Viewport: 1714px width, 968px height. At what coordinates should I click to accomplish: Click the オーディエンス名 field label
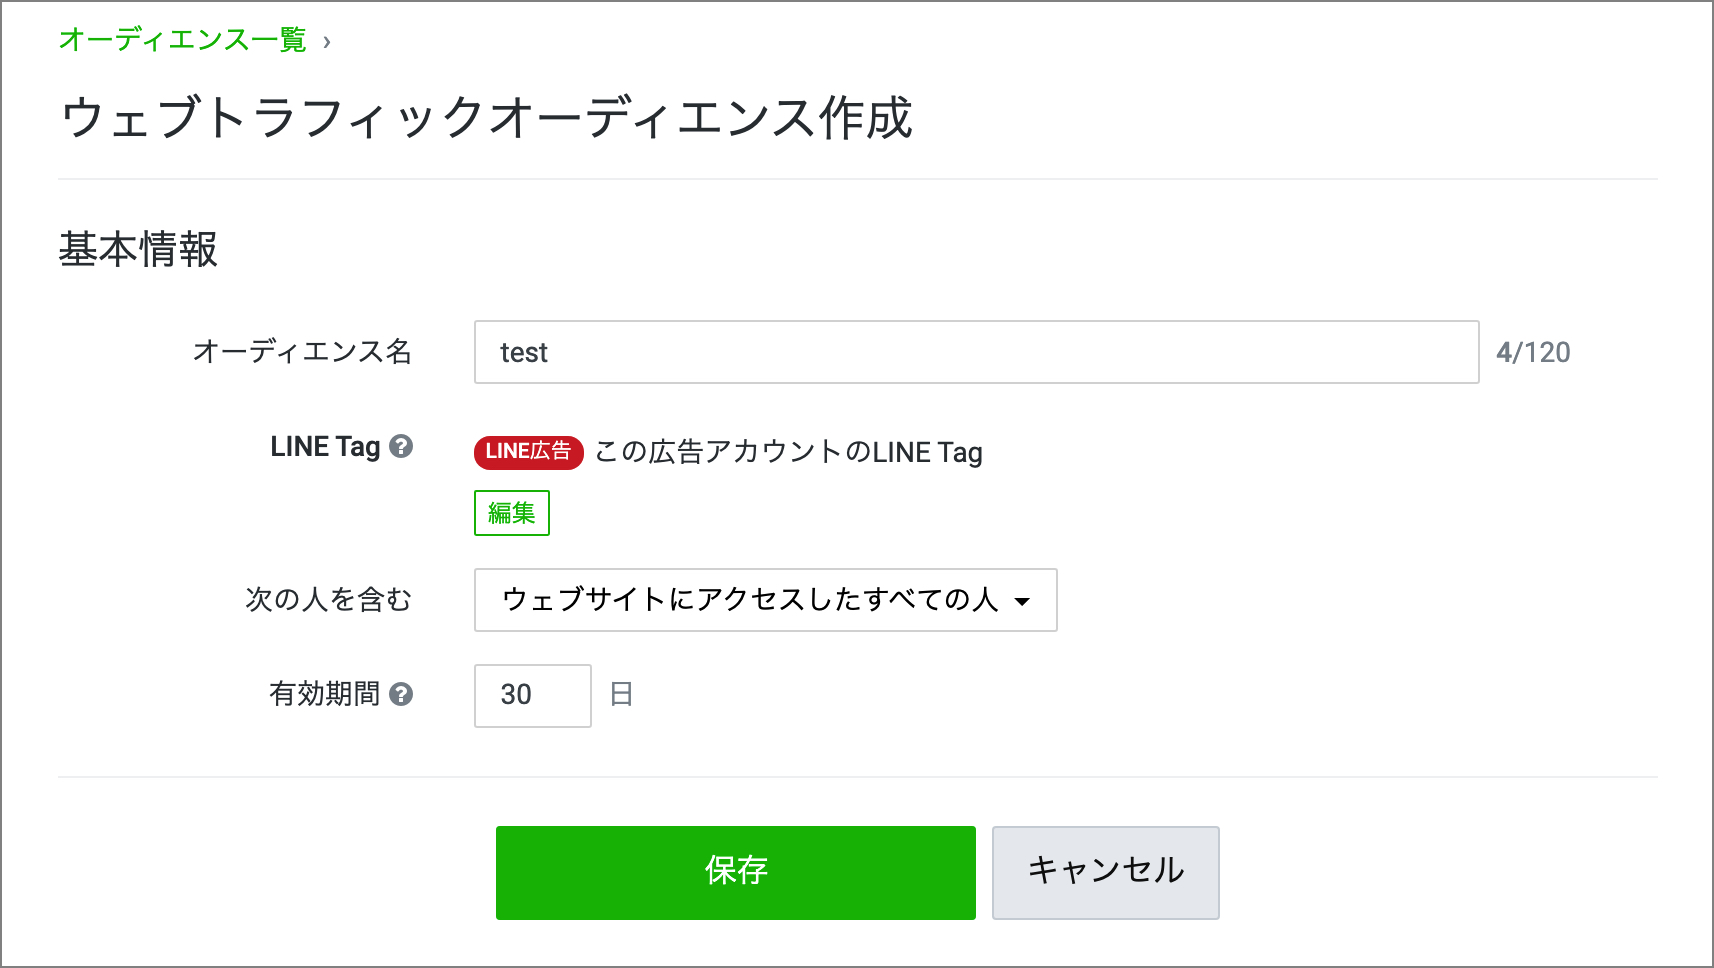tap(302, 352)
